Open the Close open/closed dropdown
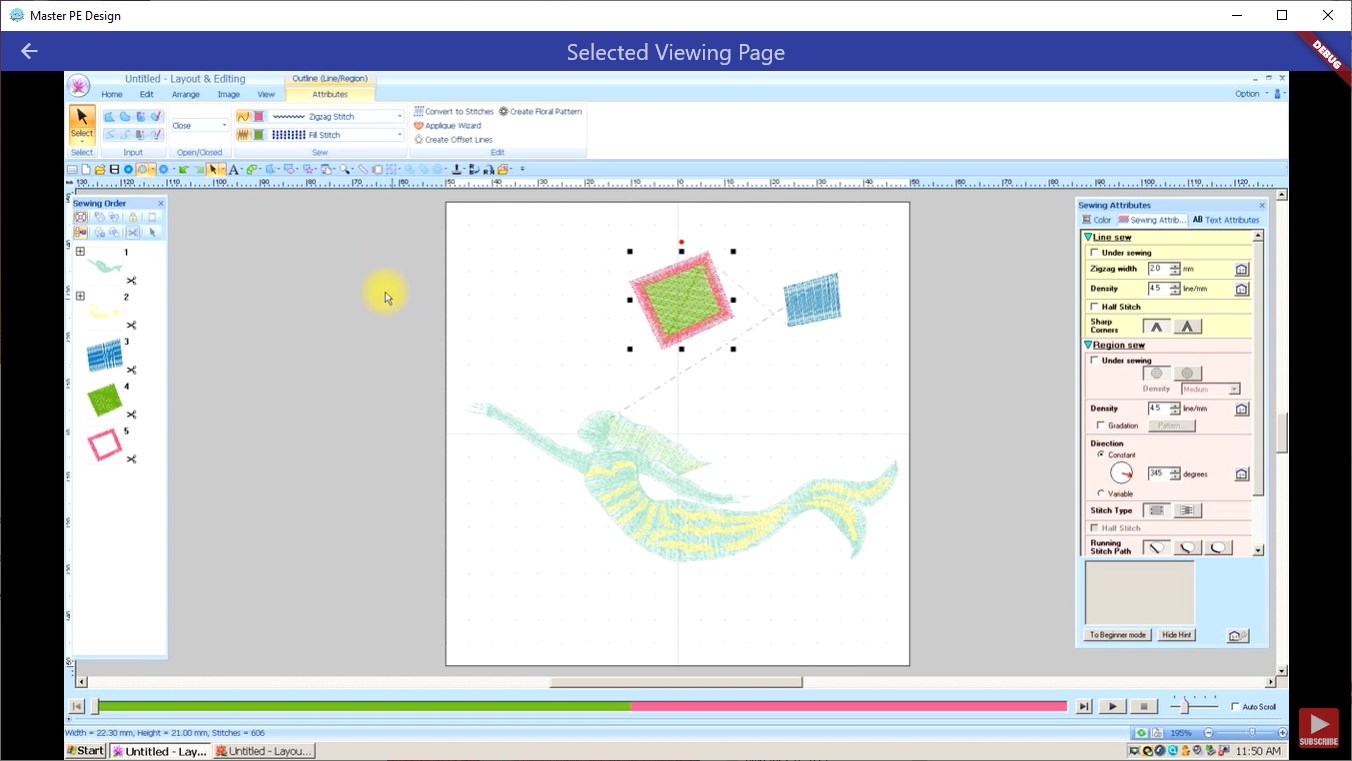1352x761 pixels. coord(225,125)
